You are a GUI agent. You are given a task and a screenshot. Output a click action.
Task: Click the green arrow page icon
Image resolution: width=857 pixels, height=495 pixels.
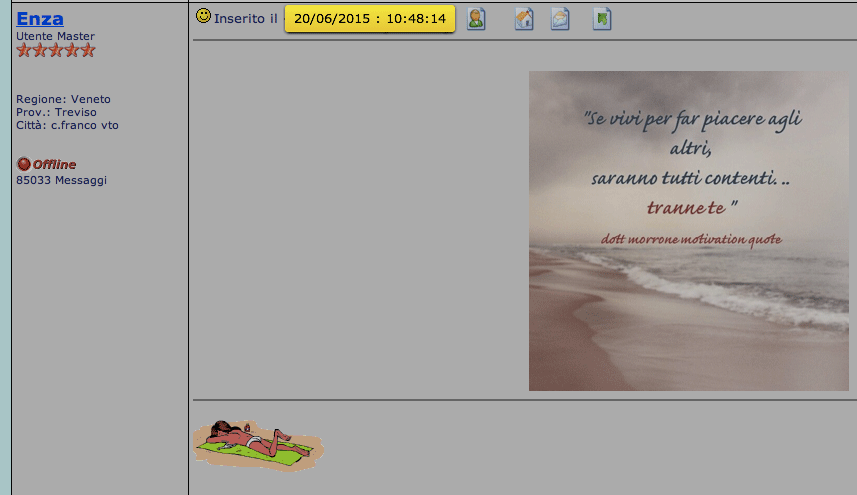click(x=602, y=19)
